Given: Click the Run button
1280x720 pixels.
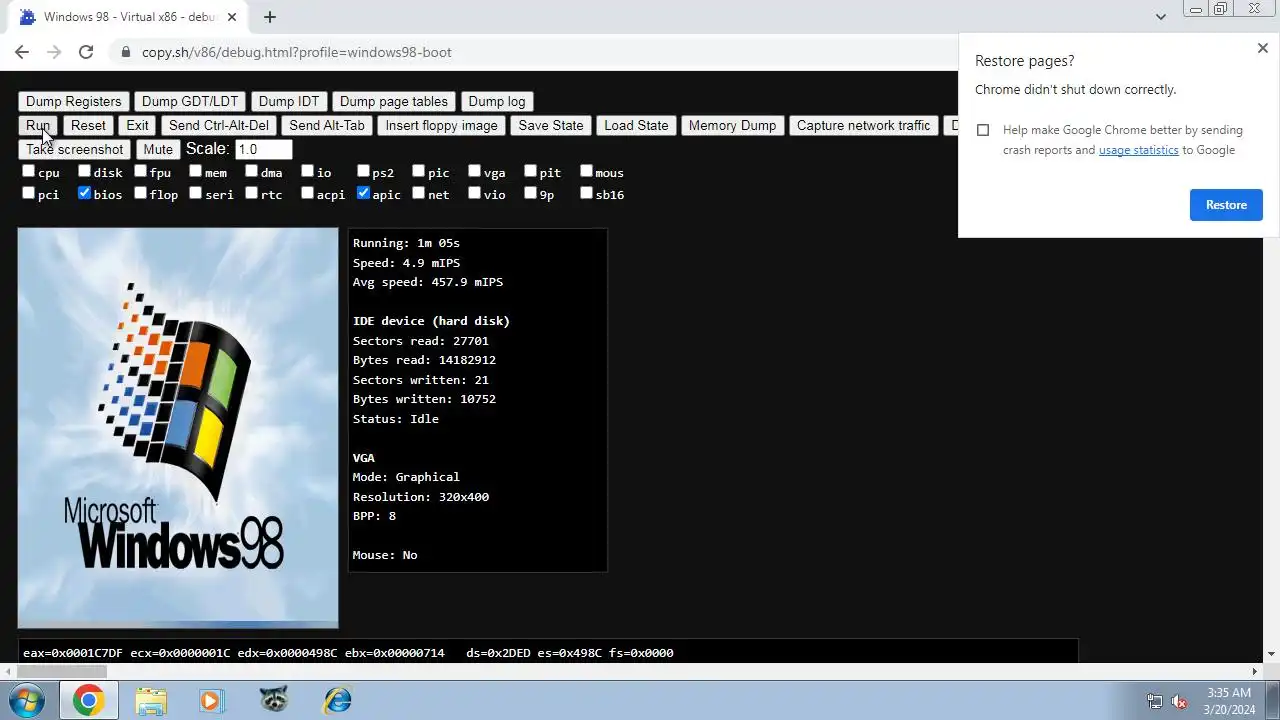Looking at the screenshot, I should click(38, 125).
